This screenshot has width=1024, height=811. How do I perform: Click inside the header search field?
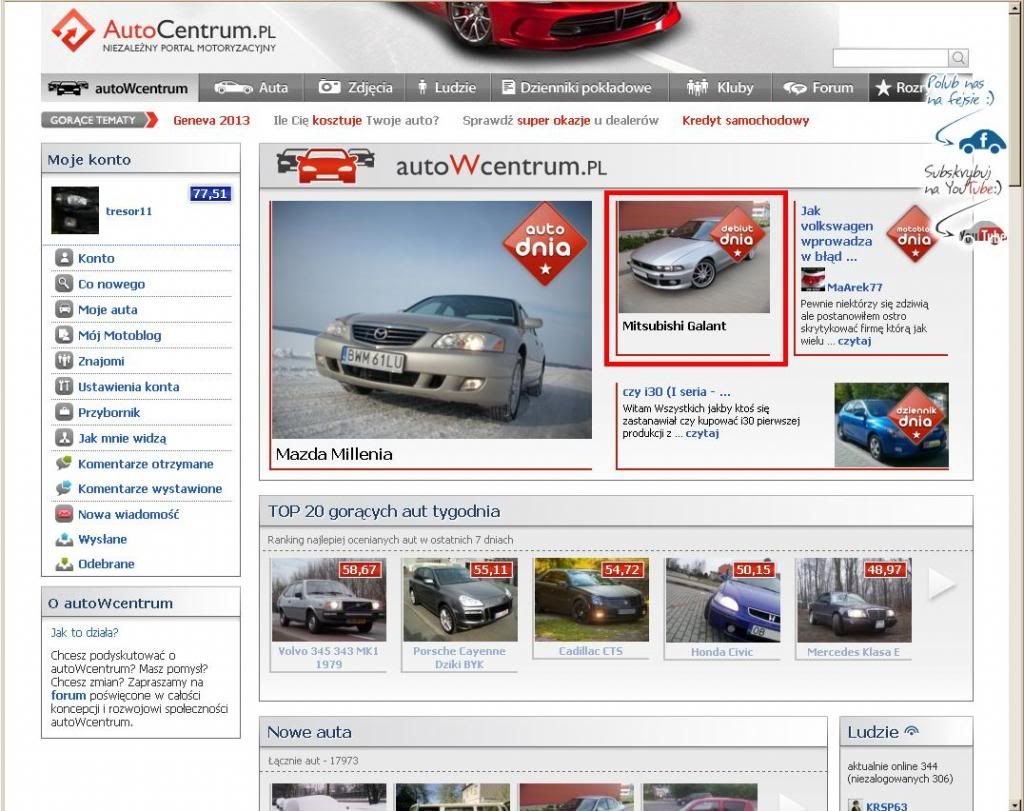891,57
